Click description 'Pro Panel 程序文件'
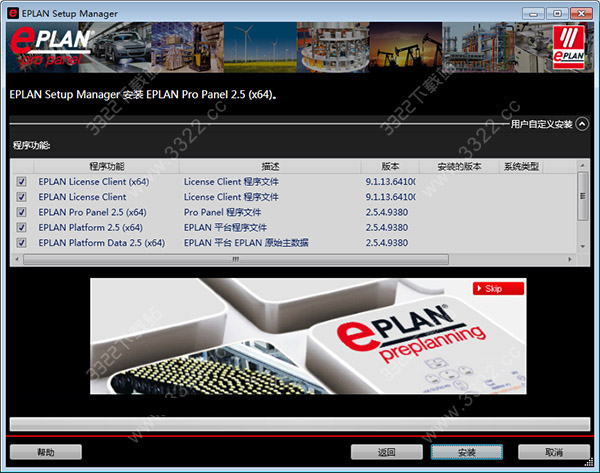This screenshot has width=600, height=473. pos(222,212)
